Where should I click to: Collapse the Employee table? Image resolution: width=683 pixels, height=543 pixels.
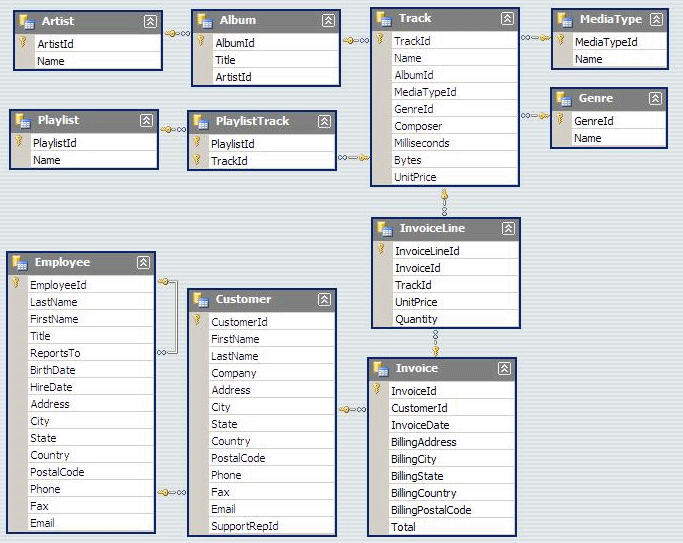[143, 262]
